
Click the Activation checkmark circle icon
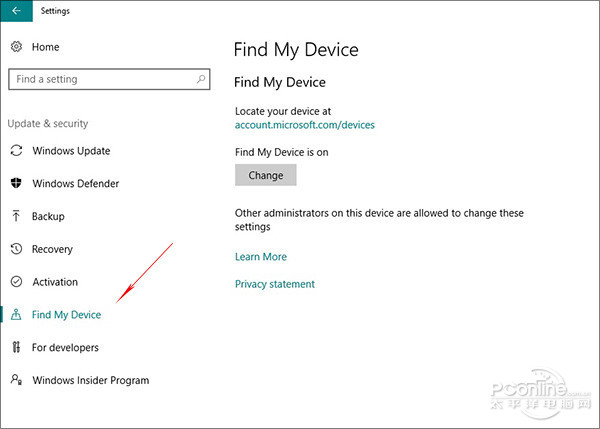[16, 282]
